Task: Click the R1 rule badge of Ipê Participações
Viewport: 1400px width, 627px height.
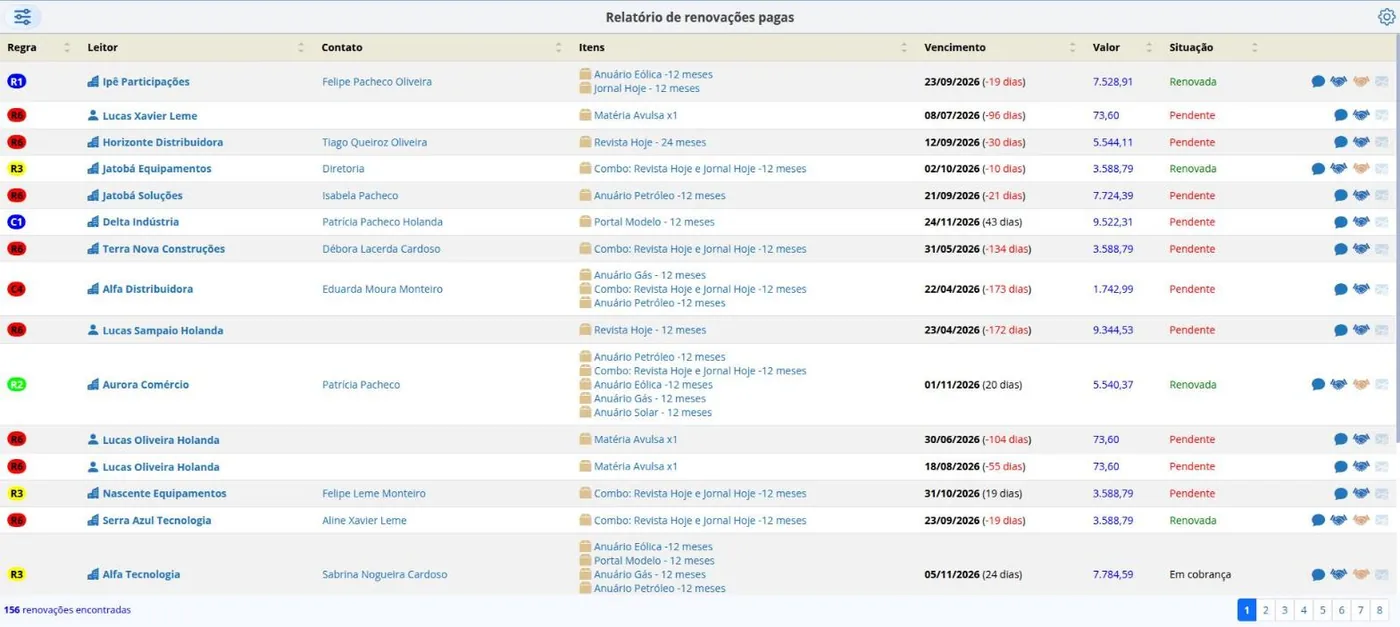Action: (x=16, y=82)
